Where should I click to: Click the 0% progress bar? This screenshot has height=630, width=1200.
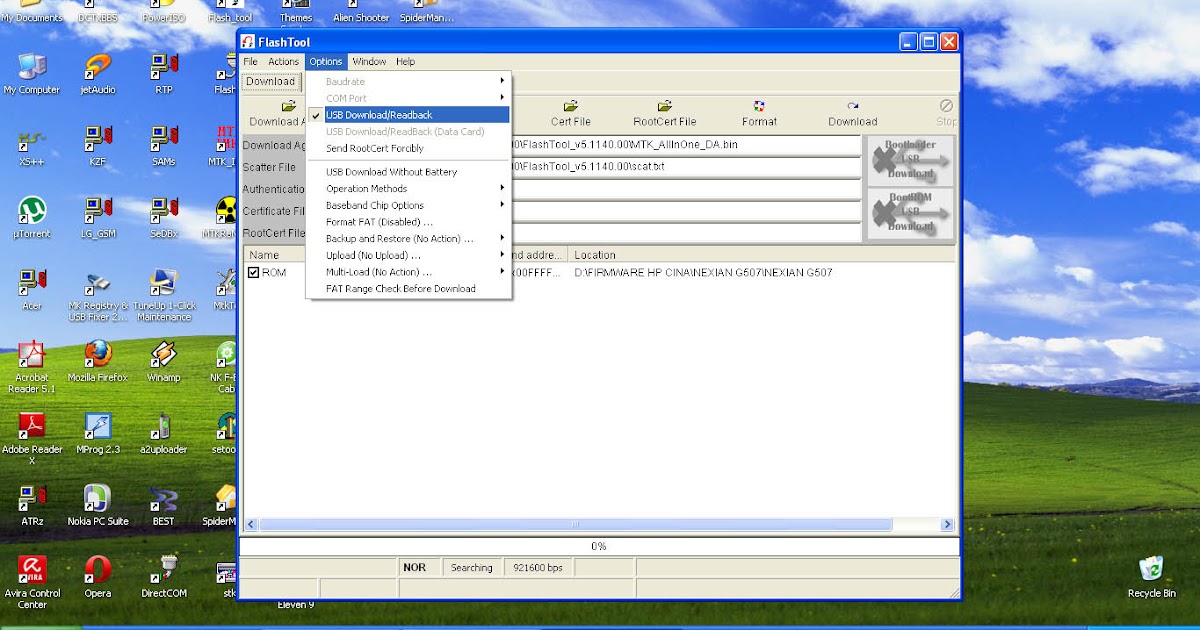point(599,546)
